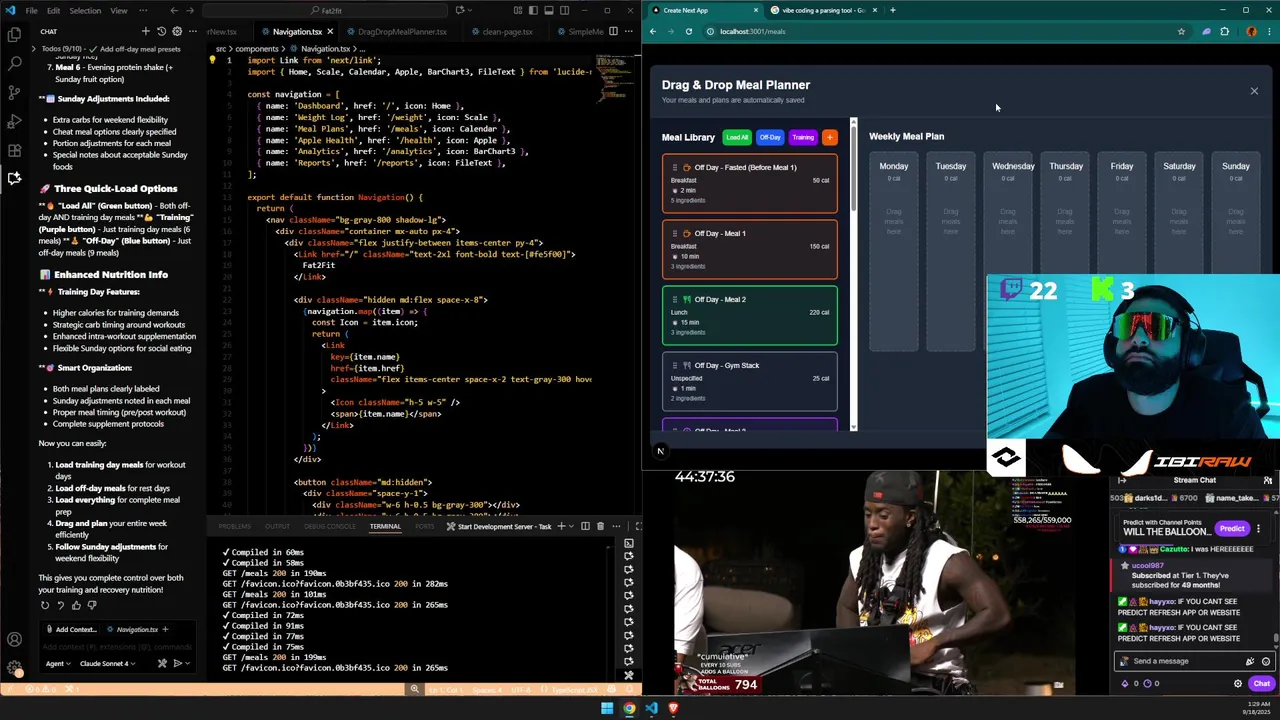Split the terminal panel
1280x720 pixels.
(586, 526)
